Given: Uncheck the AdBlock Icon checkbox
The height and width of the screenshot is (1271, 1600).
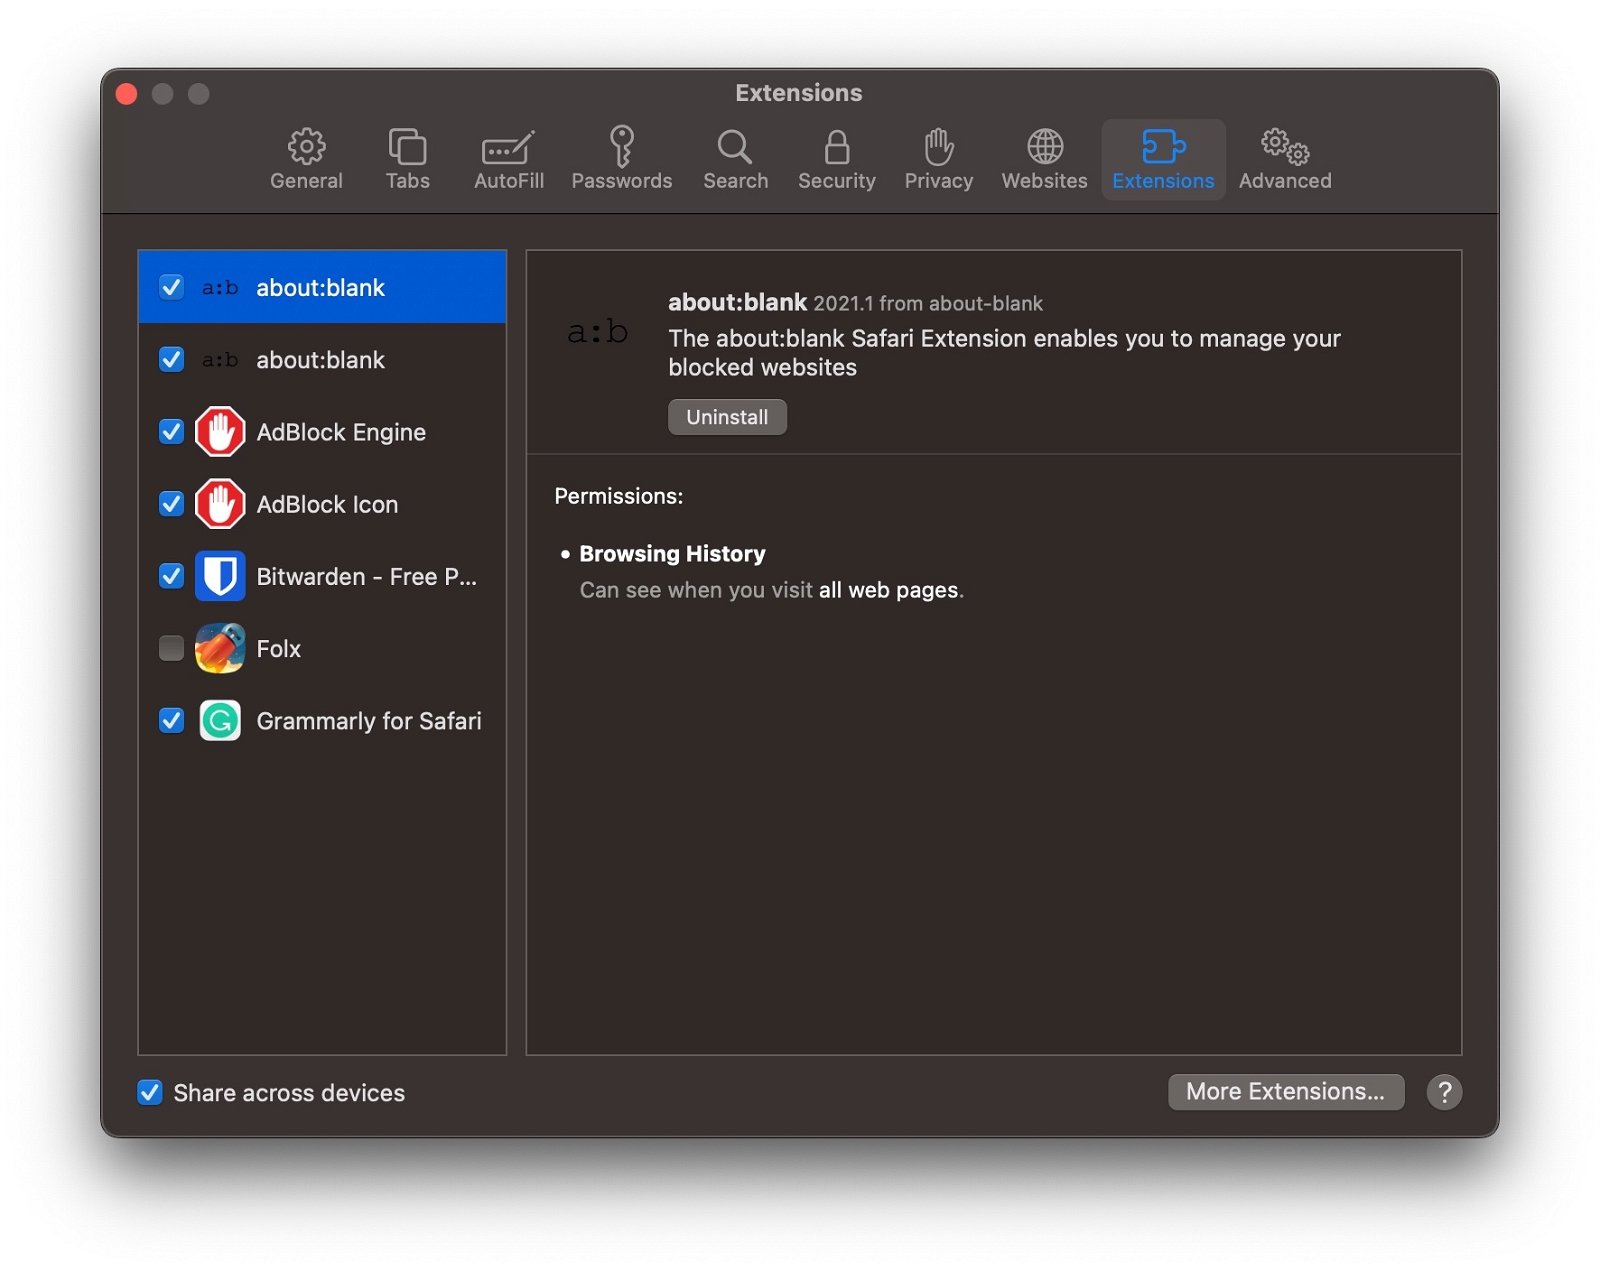Looking at the screenshot, I should [x=171, y=504].
